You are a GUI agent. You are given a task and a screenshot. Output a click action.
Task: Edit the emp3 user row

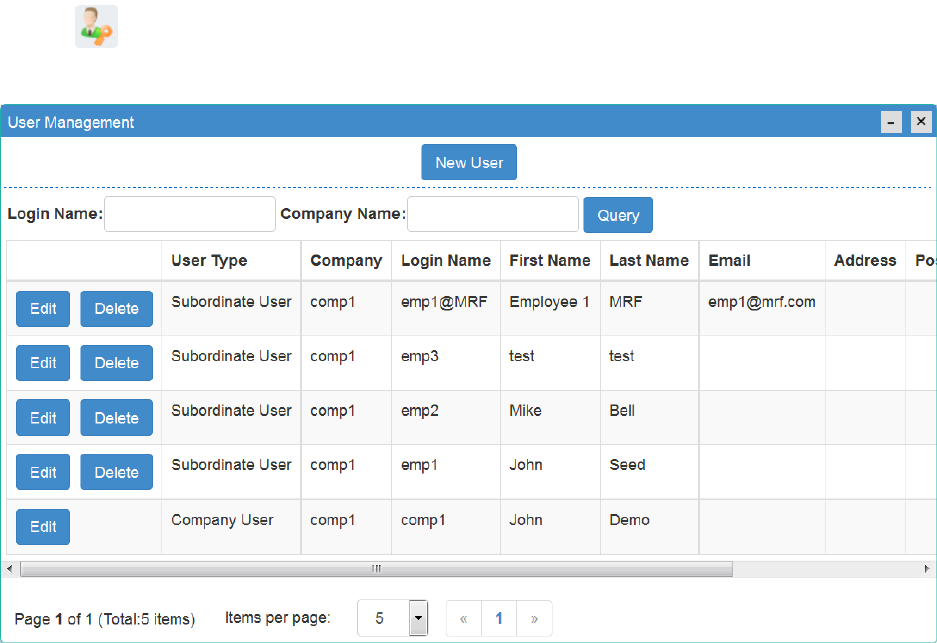coord(43,363)
